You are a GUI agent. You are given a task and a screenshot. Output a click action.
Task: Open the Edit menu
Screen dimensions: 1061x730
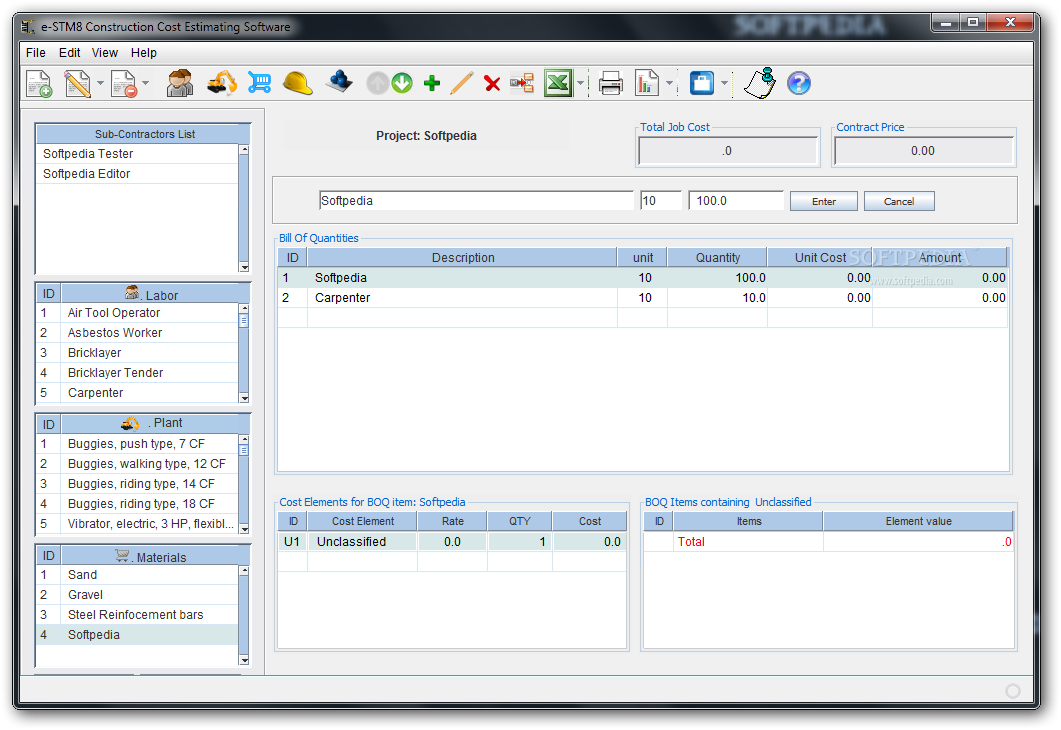click(69, 53)
